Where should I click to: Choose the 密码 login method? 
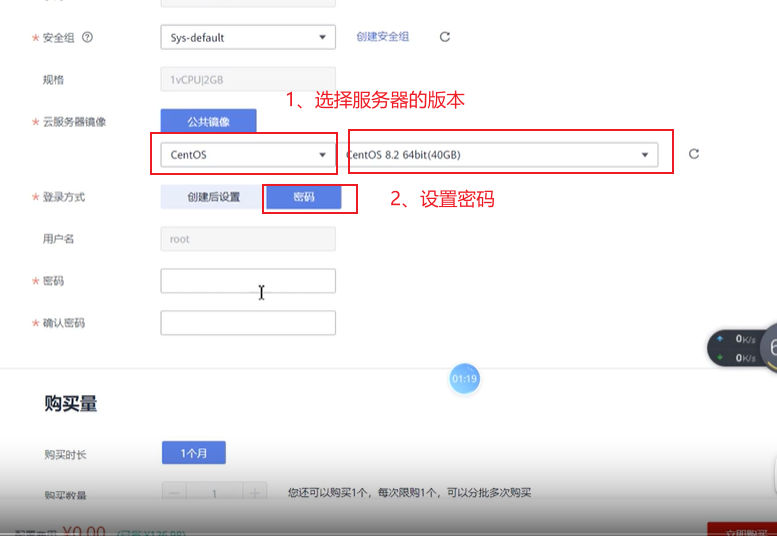point(304,197)
